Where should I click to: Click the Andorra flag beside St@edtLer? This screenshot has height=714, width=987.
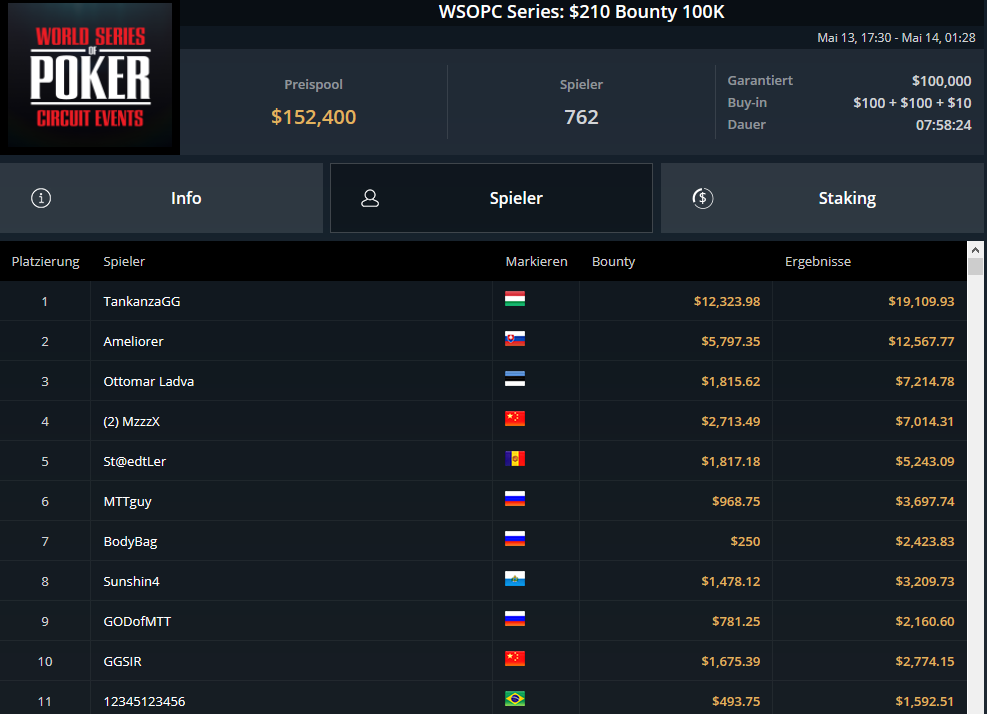[515, 458]
